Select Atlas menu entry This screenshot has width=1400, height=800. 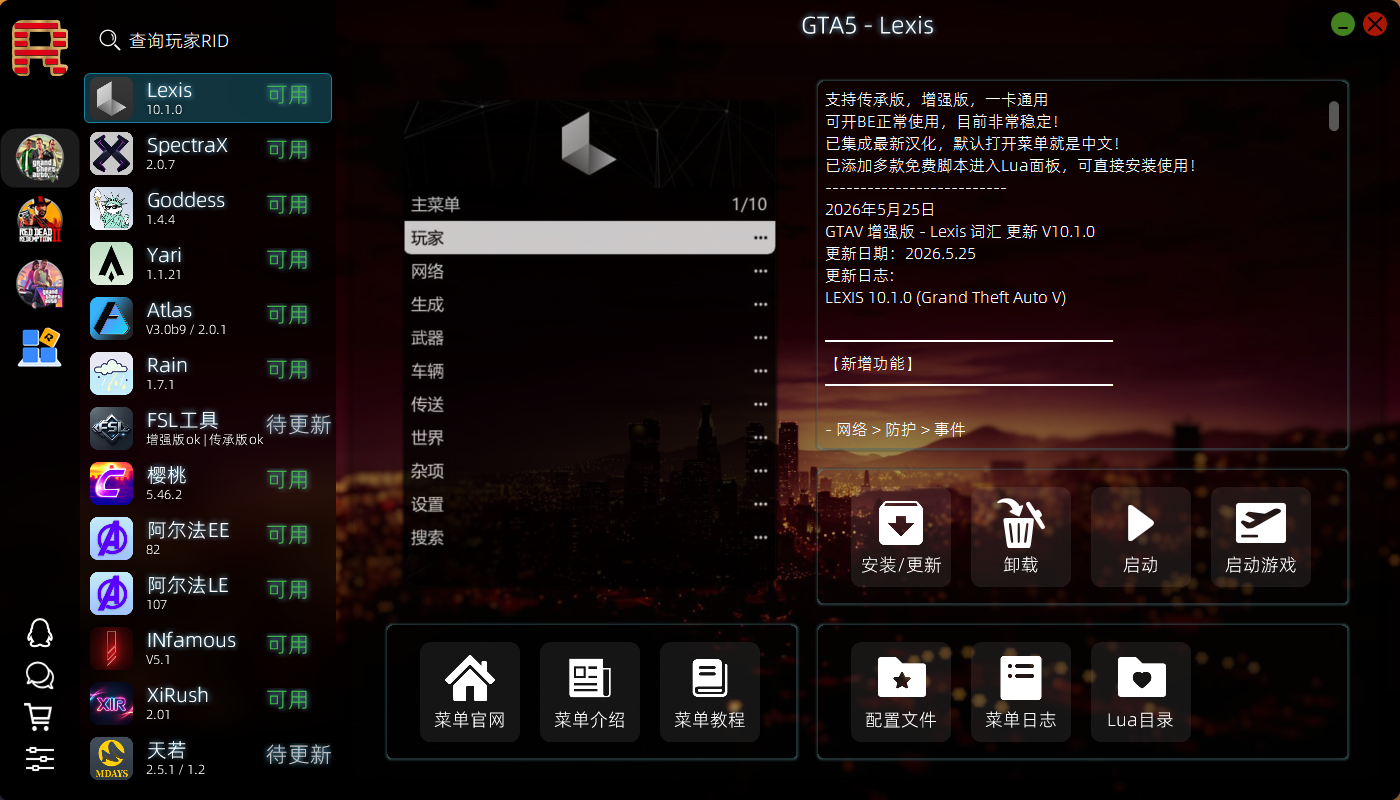208,318
